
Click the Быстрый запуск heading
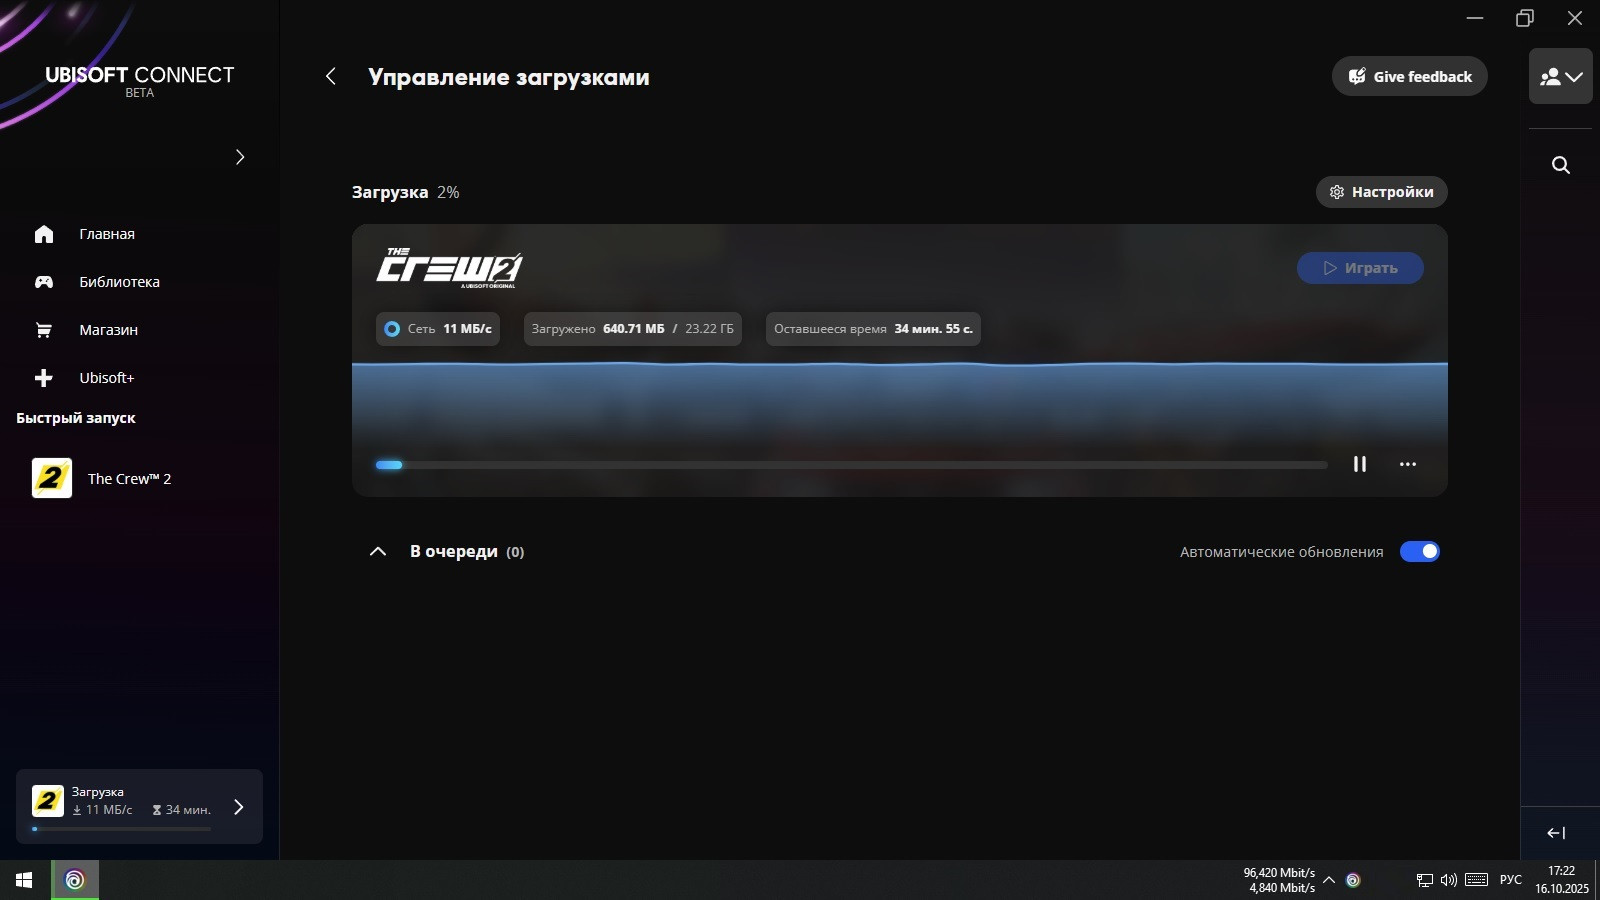click(x=76, y=418)
